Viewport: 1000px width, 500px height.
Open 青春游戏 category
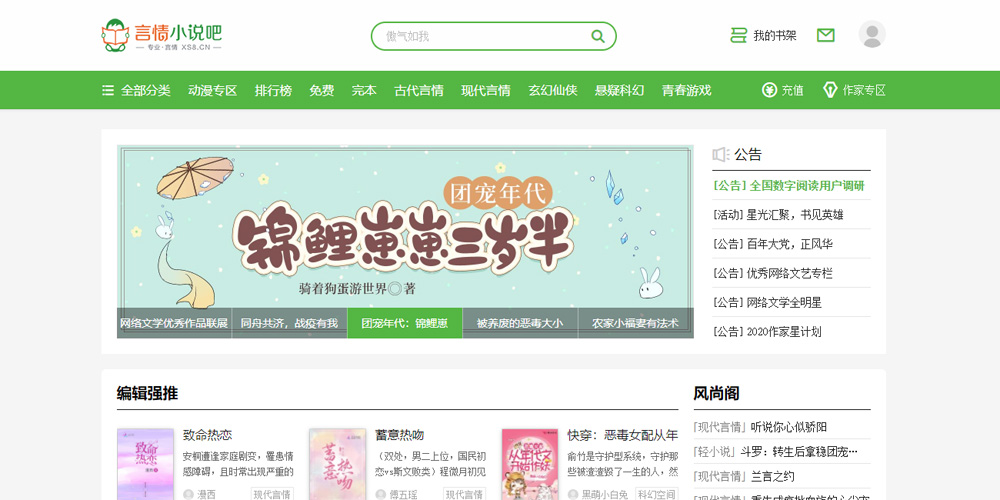(686, 90)
